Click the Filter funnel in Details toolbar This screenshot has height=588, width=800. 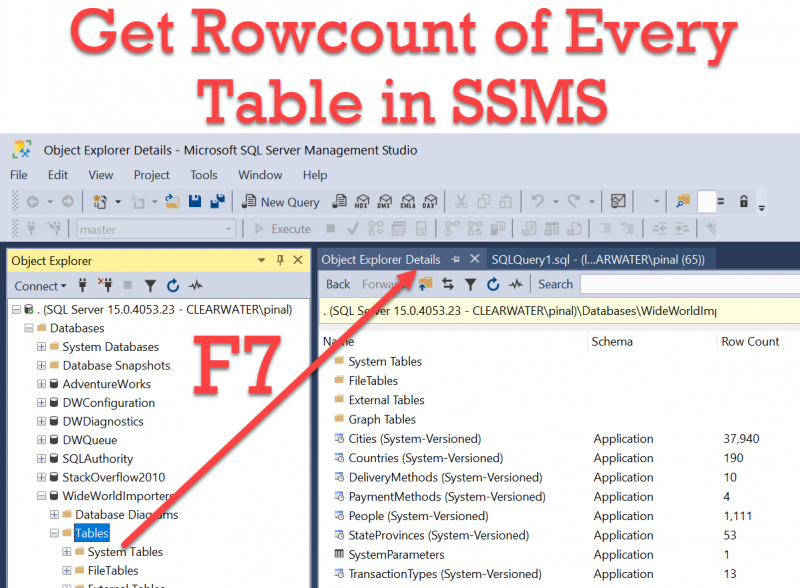click(x=470, y=285)
